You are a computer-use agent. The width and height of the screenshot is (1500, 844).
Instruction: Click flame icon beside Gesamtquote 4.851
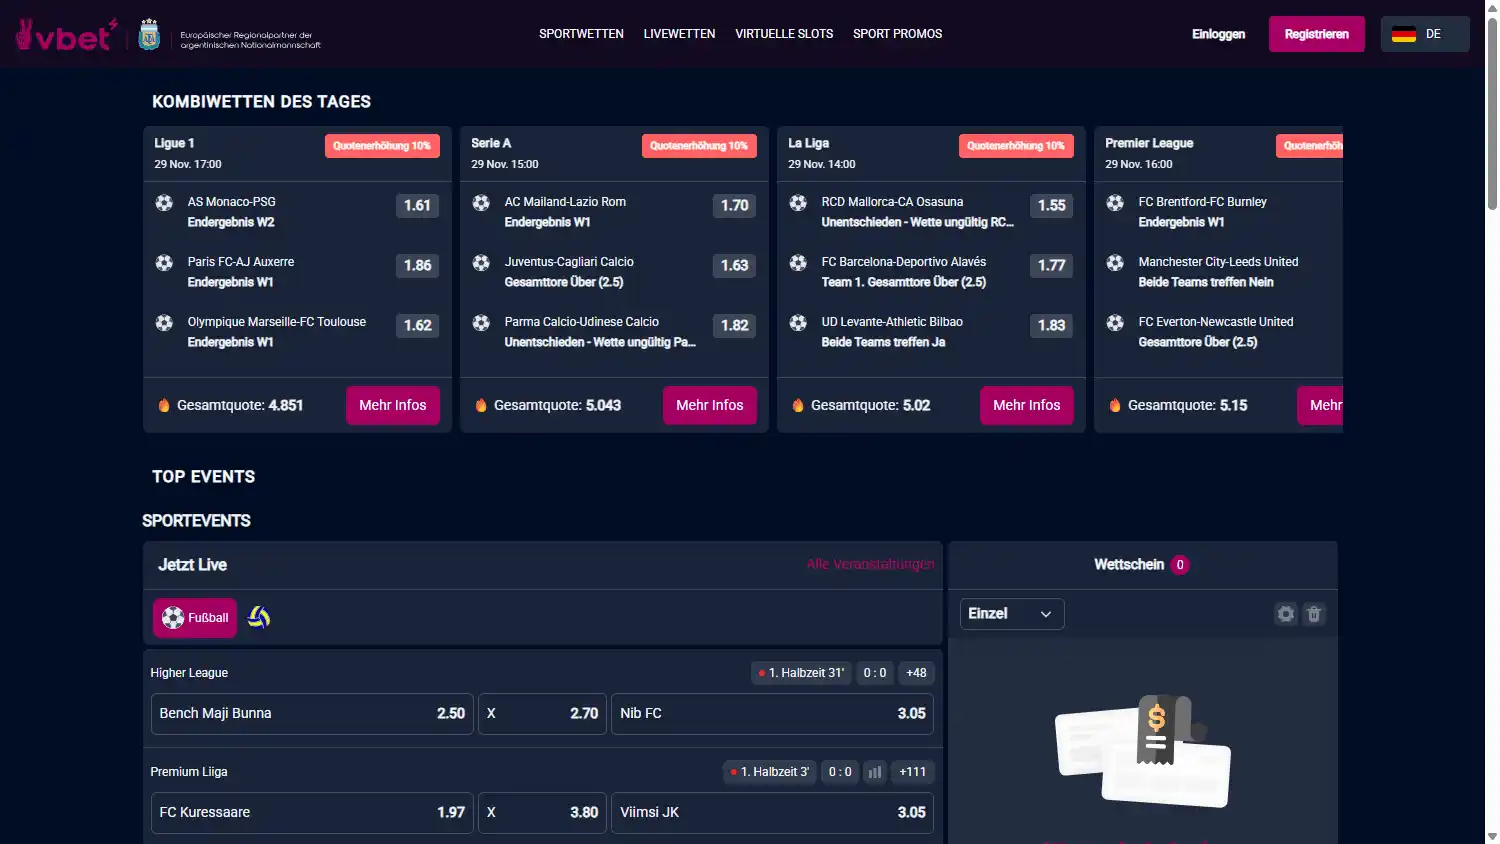[164, 405]
